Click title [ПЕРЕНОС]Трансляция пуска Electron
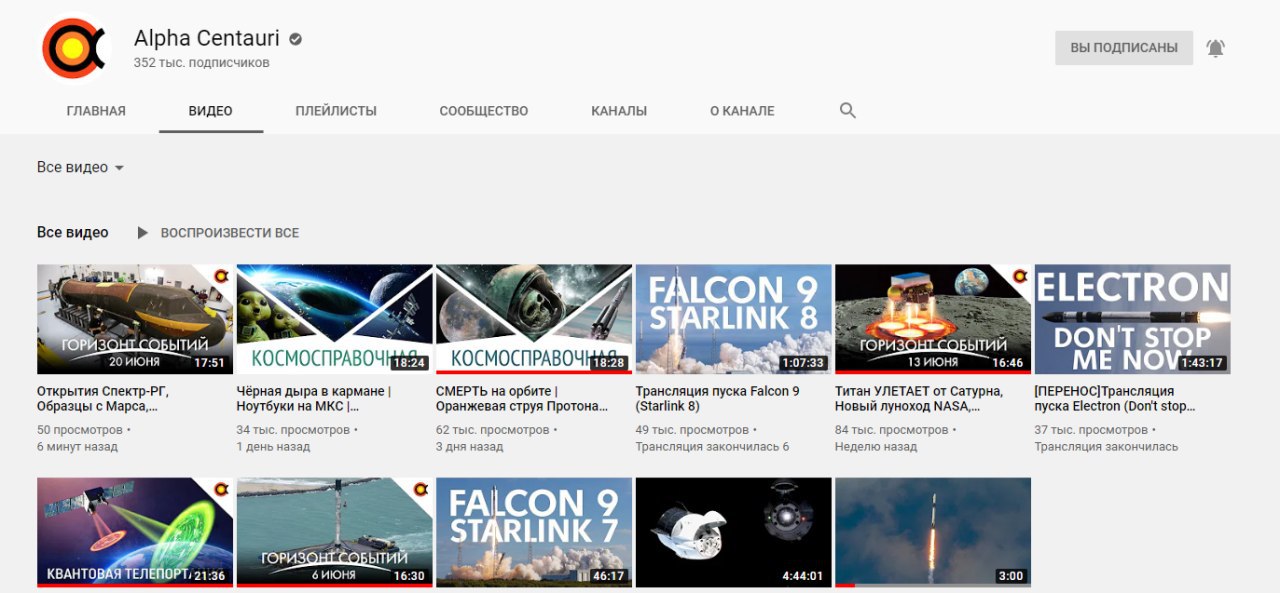This screenshot has width=1280, height=593. click(1115, 399)
